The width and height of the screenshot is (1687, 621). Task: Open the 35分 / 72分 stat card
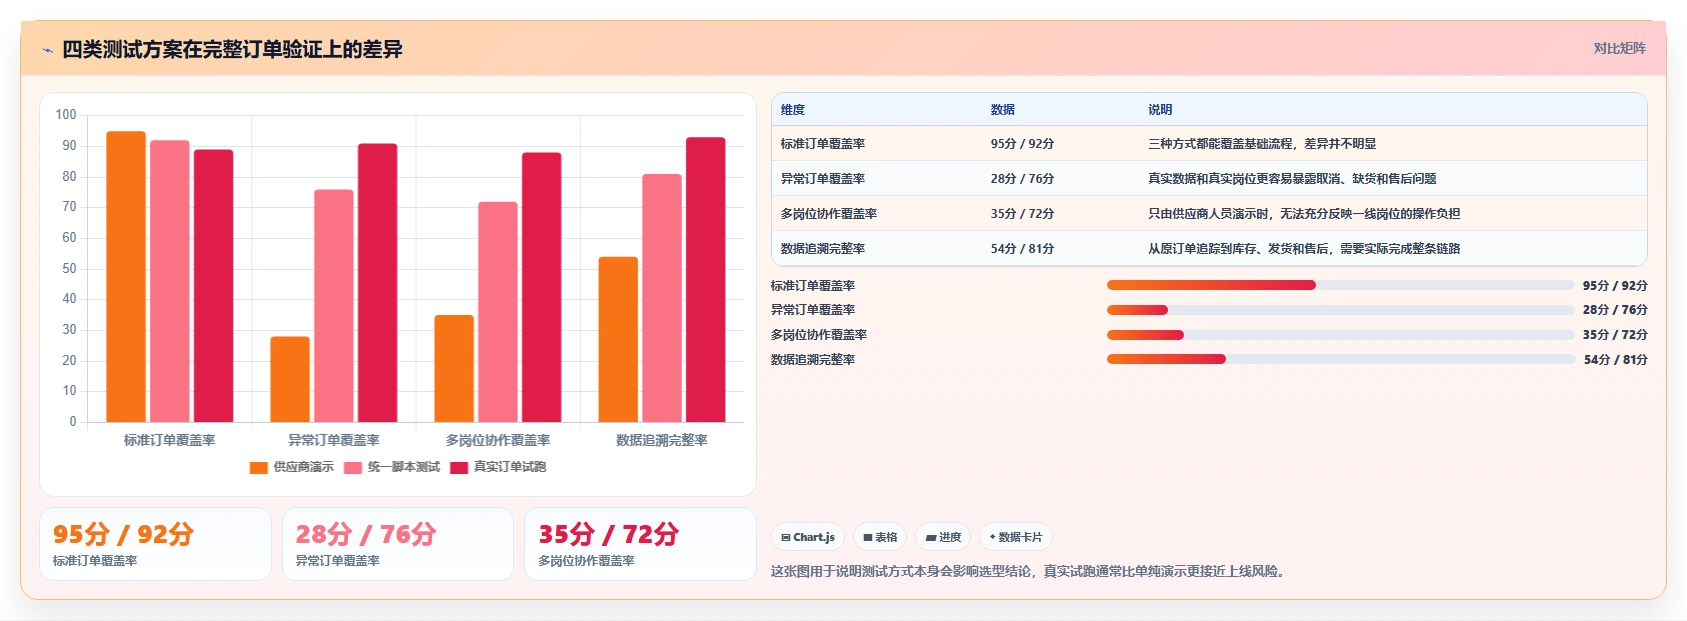point(640,544)
